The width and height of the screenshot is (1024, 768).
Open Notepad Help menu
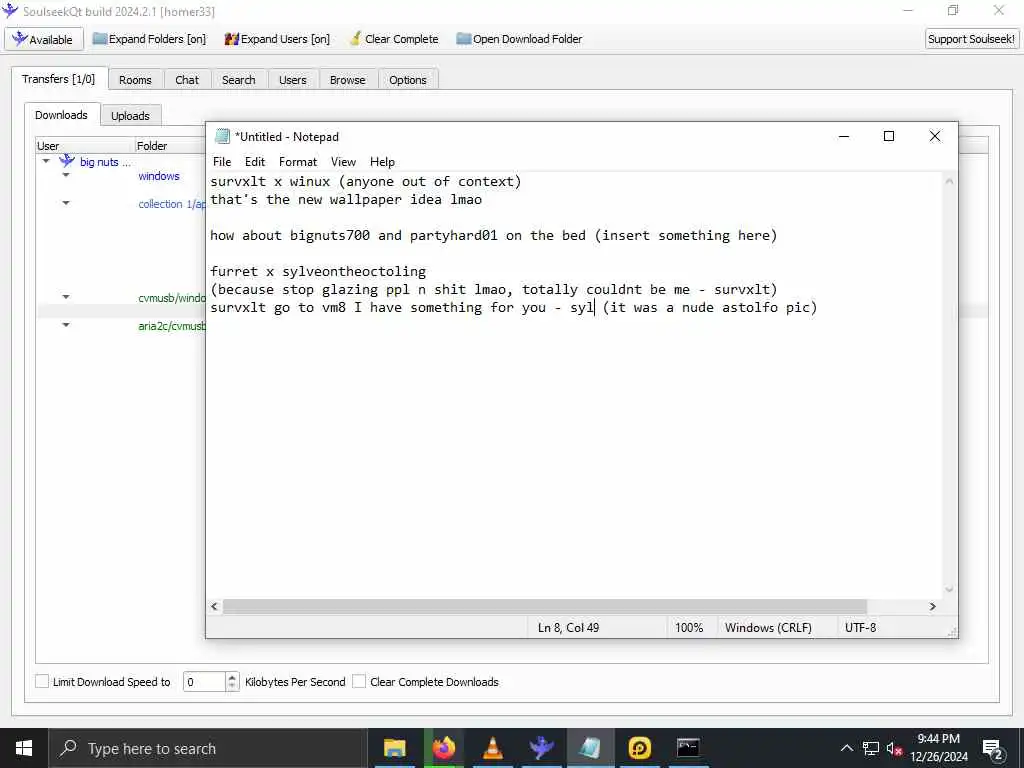pyautogui.click(x=382, y=162)
